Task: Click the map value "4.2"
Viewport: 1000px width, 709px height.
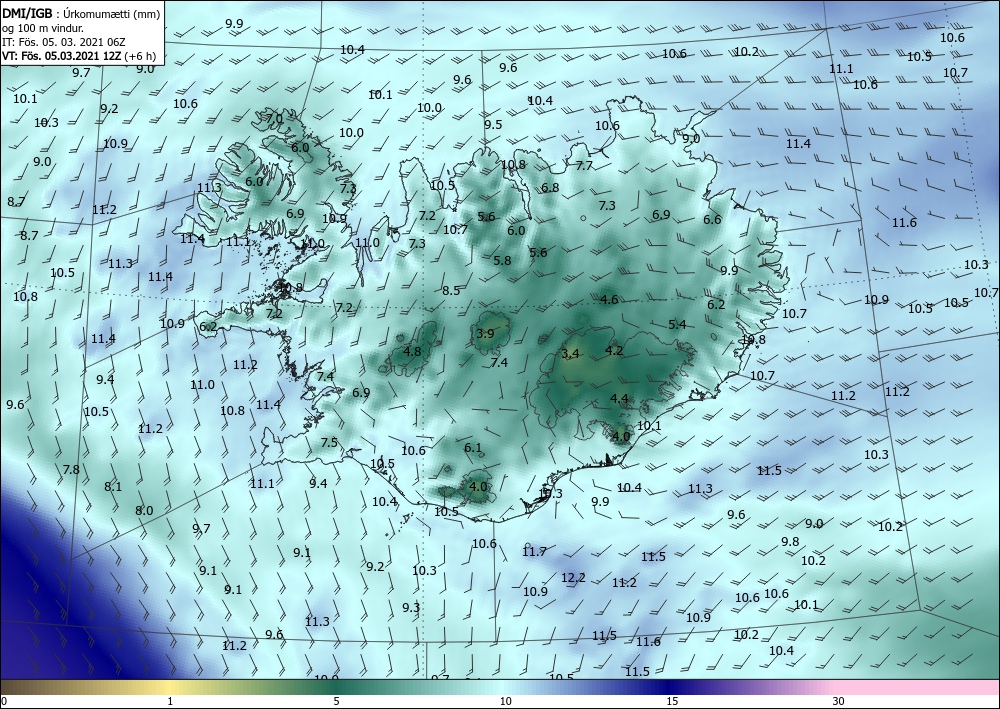Action: point(614,350)
